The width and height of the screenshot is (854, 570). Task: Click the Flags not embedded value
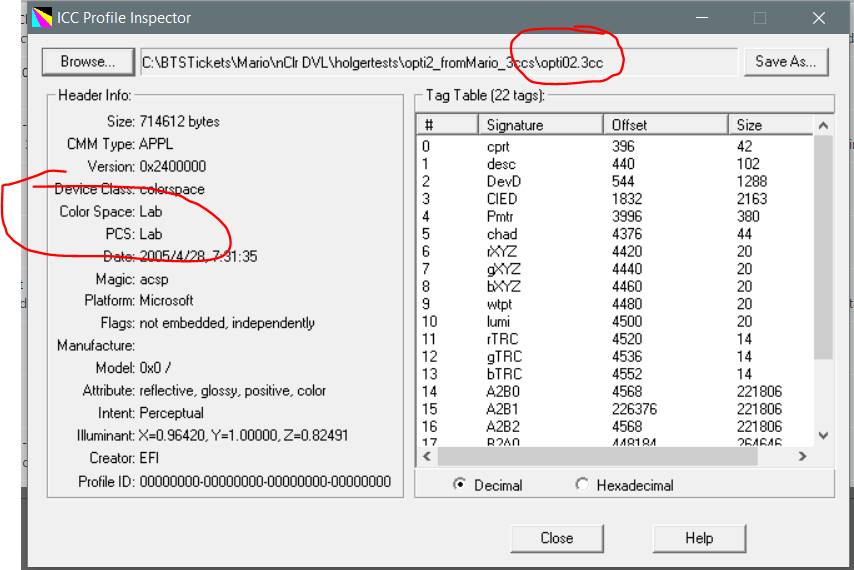click(x=227, y=323)
